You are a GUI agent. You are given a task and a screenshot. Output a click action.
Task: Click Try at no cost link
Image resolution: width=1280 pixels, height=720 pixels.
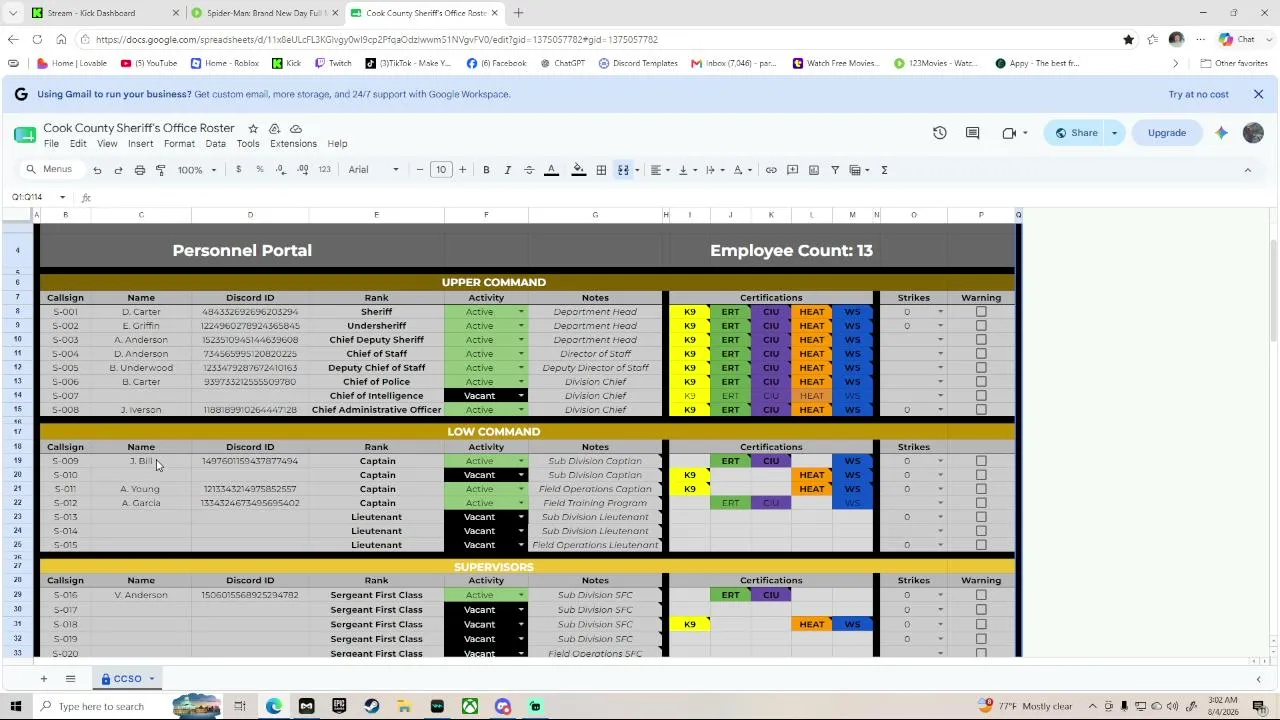(1198, 94)
